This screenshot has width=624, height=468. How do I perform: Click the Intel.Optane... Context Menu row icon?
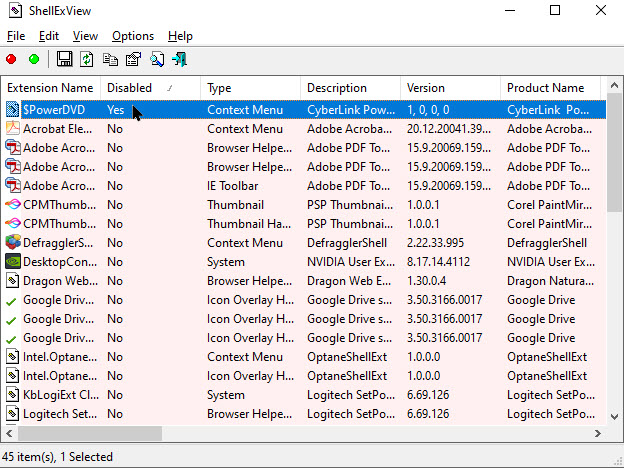[x=12, y=357]
